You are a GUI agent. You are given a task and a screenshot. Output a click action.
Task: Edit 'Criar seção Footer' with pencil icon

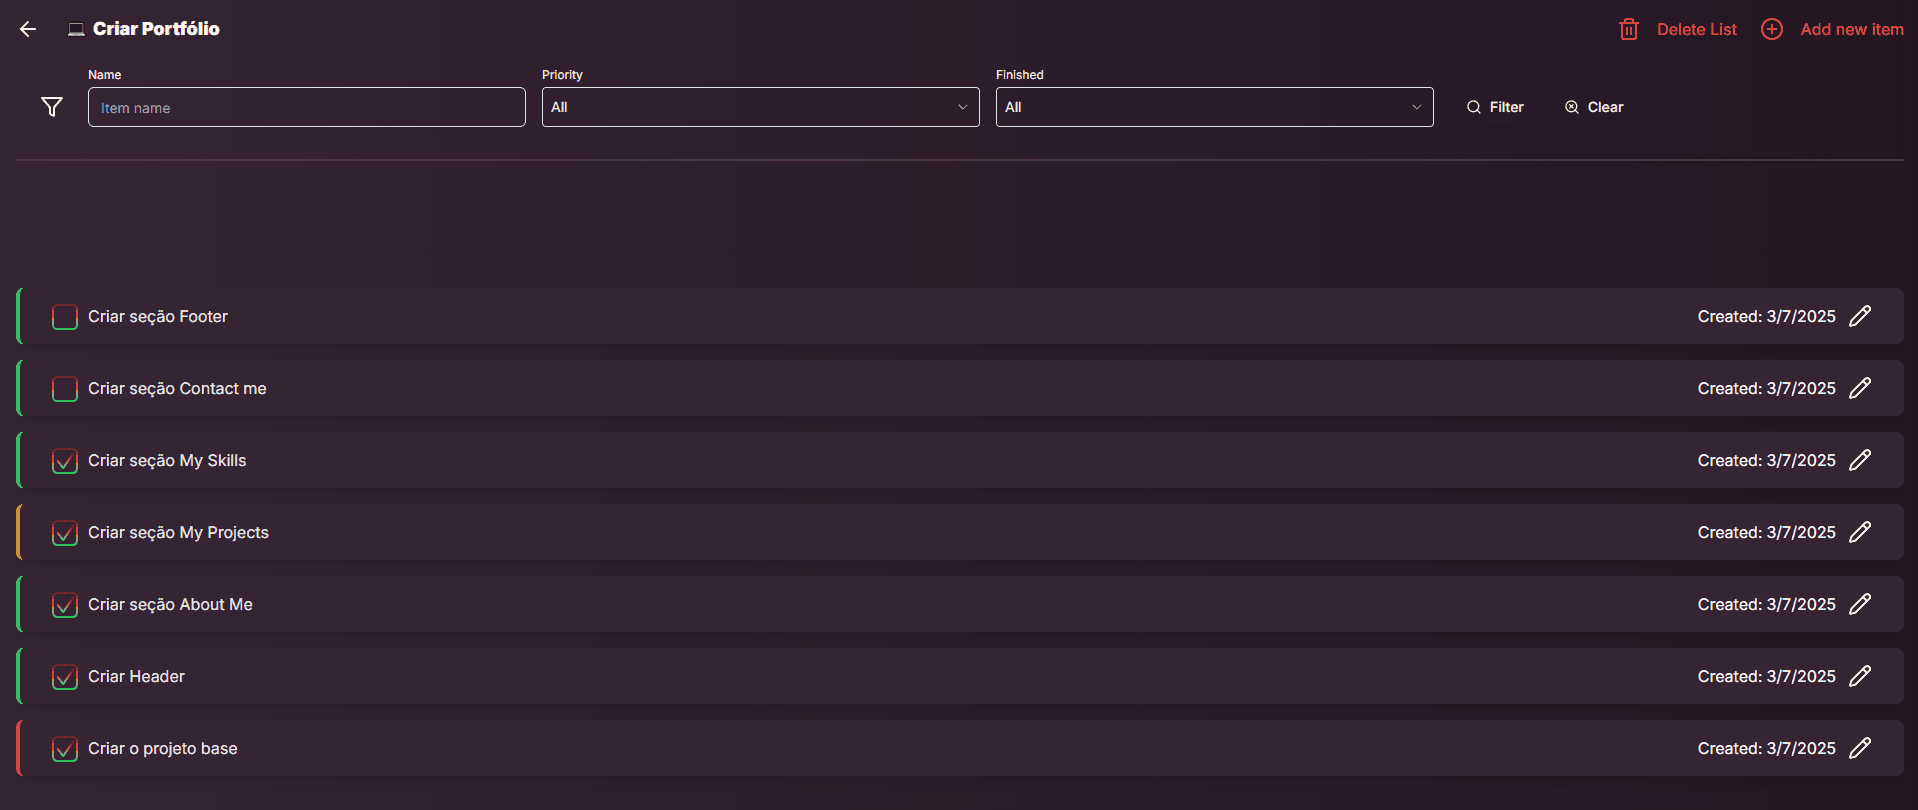coord(1860,316)
